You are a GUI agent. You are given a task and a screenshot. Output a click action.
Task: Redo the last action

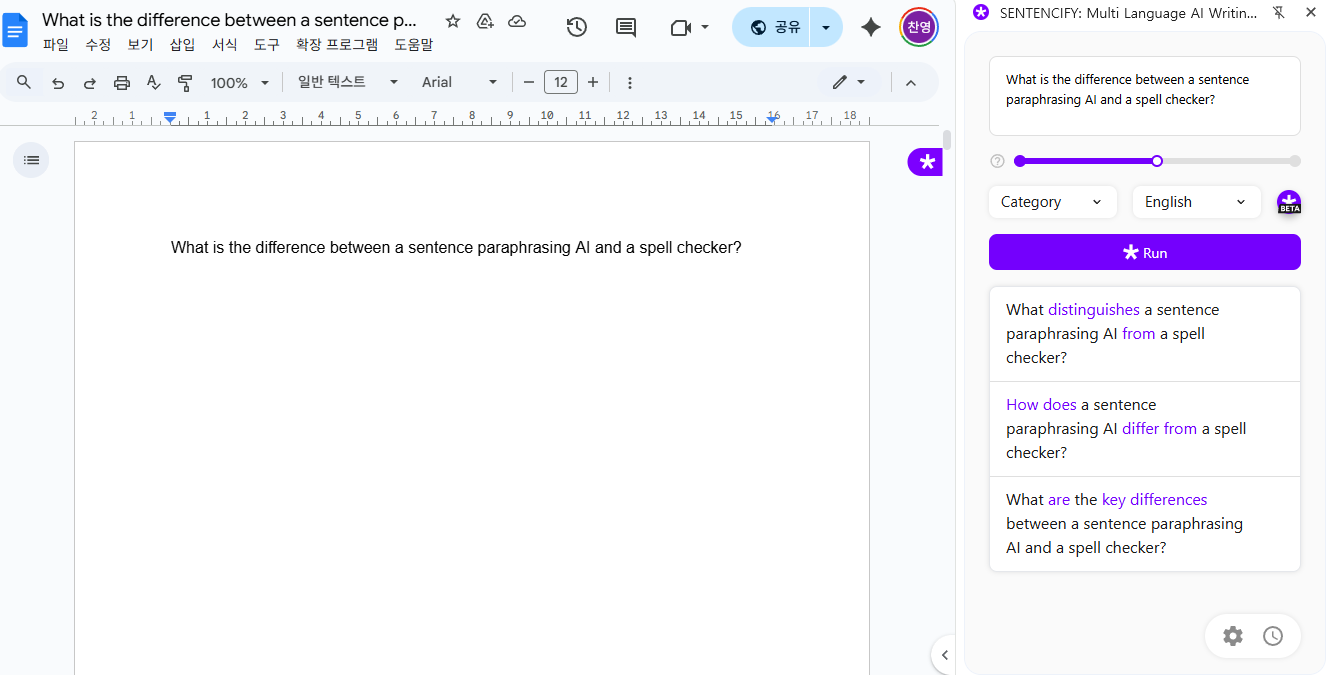90,82
